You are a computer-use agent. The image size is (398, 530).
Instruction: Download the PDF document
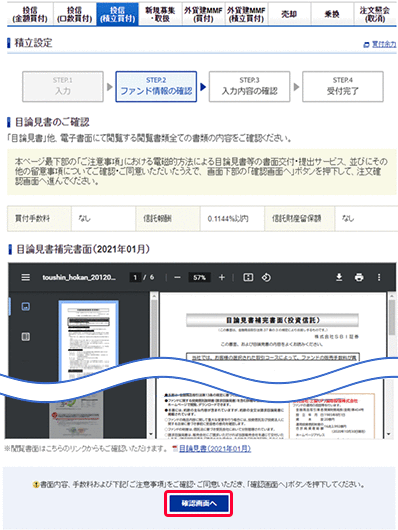339,278
